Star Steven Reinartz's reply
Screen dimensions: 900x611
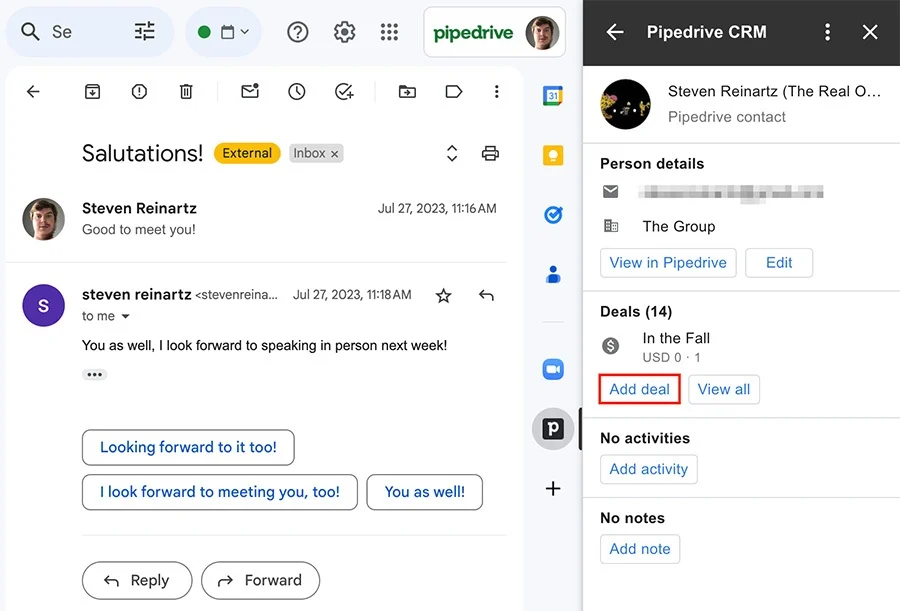(x=443, y=295)
